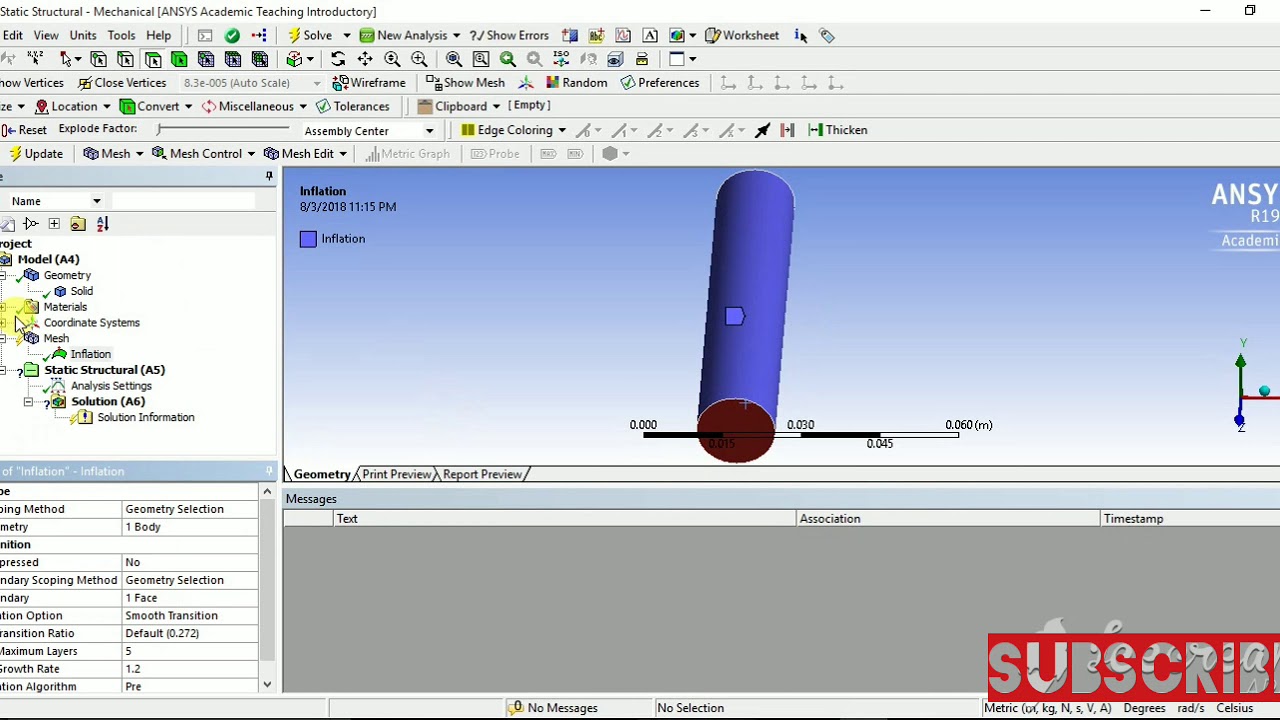This screenshot has height=720, width=1280.
Task: Click the Show Errors button
Action: click(509, 35)
